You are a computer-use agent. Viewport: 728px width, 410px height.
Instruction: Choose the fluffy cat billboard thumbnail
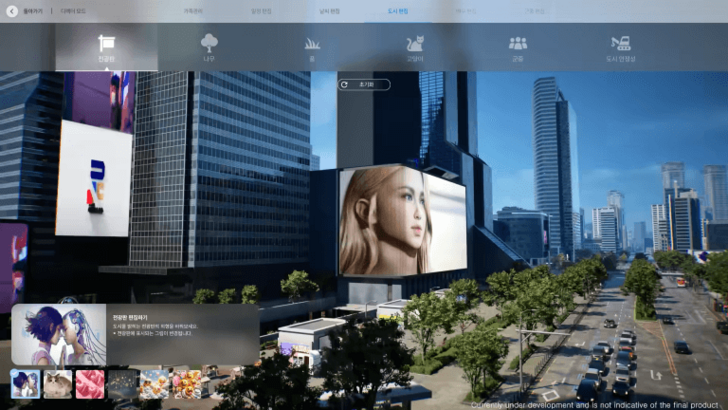(x=58, y=384)
